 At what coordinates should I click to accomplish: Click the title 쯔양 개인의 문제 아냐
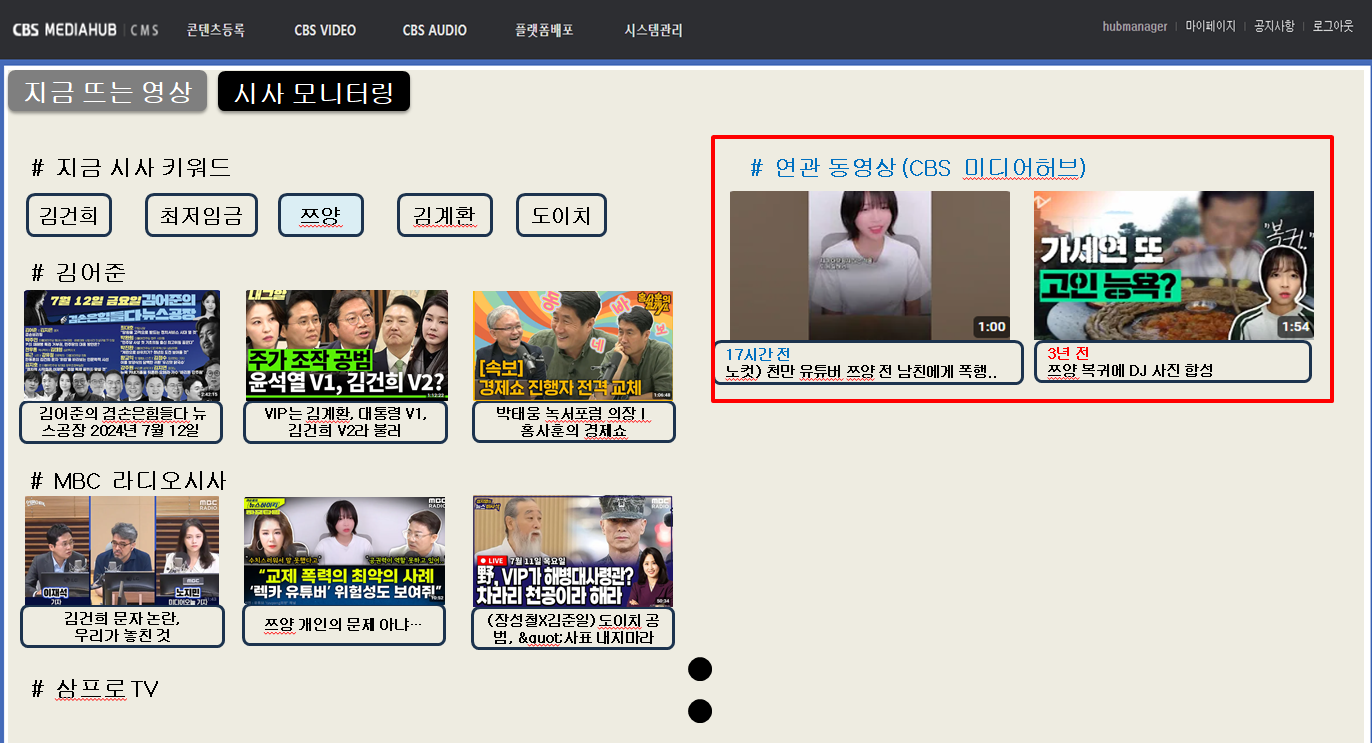pos(345,627)
